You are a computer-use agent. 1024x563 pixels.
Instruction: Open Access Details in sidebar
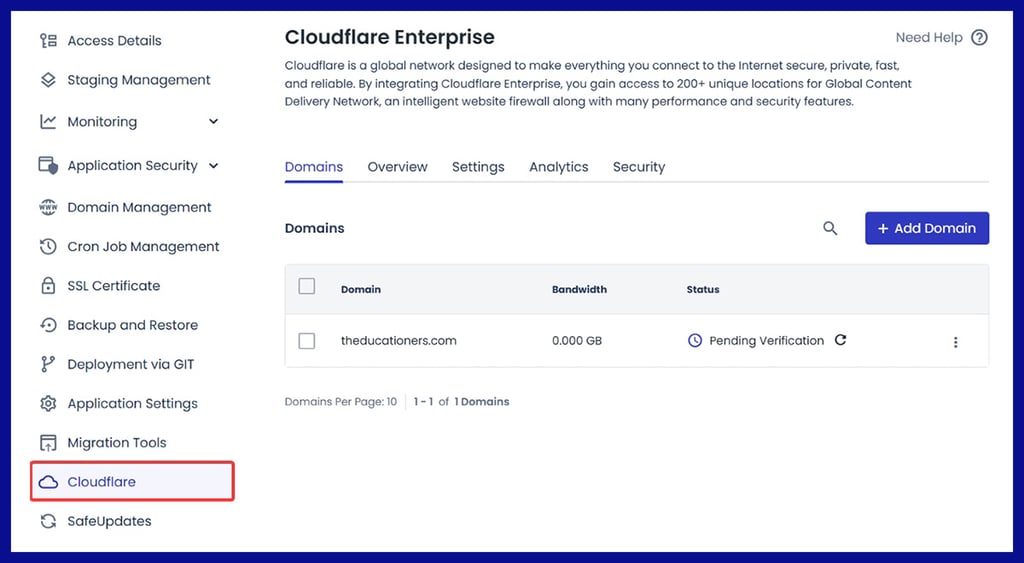114,41
